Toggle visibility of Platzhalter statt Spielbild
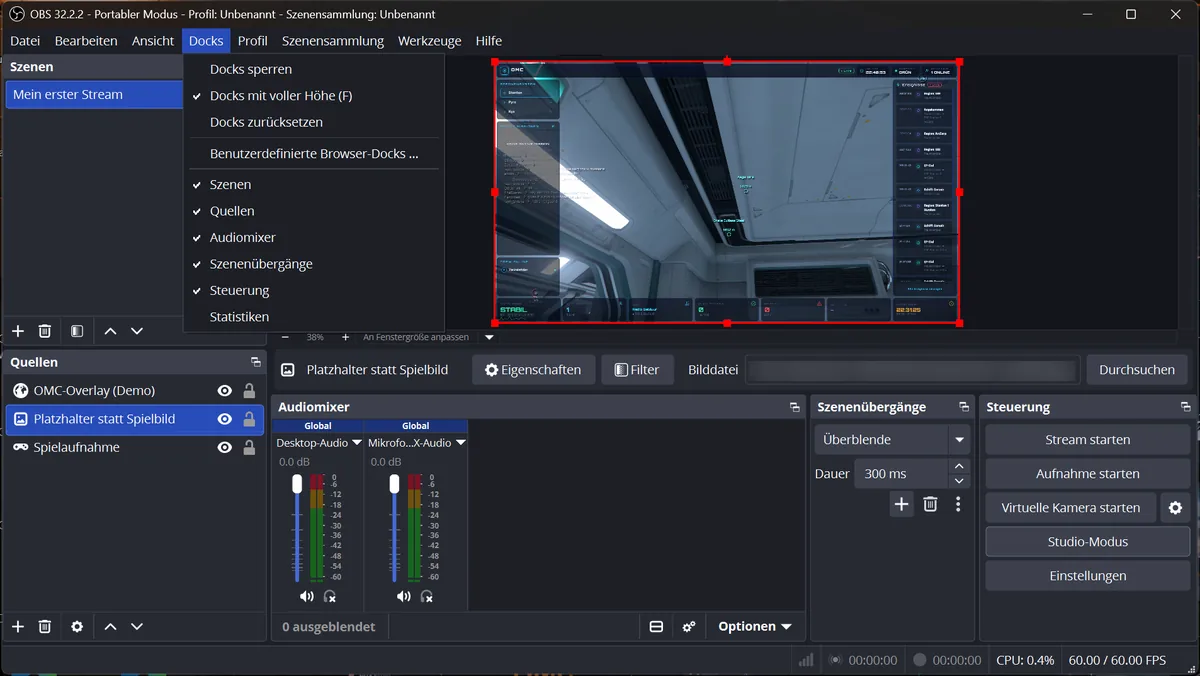Screen dimensions: 1200x676 [x=225, y=419]
